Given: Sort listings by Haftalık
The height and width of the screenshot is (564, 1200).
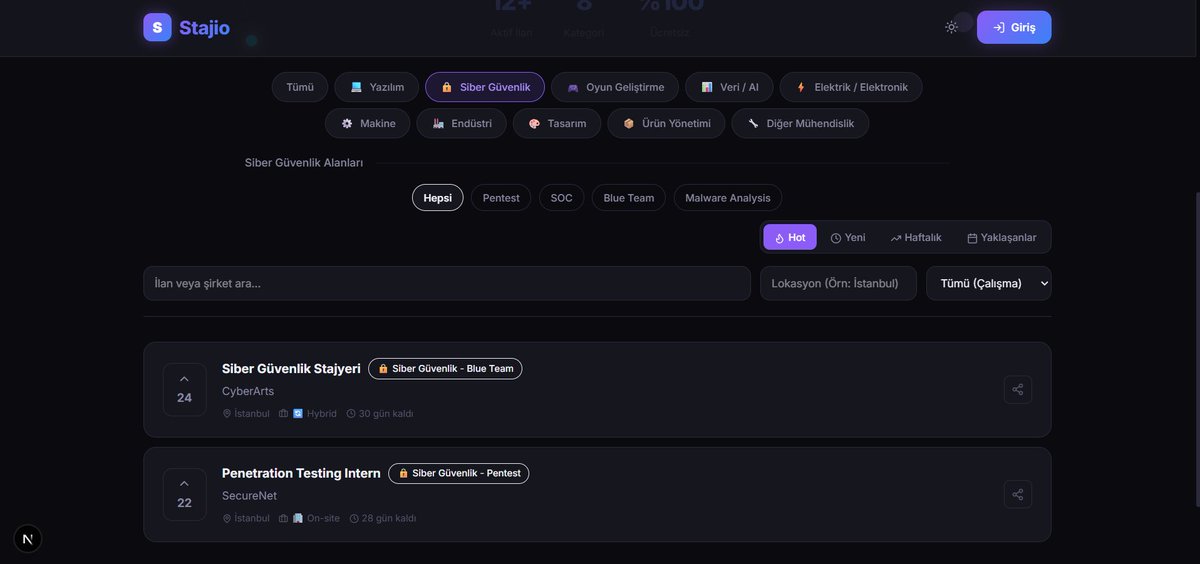Looking at the screenshot, I should pos(916,237).
